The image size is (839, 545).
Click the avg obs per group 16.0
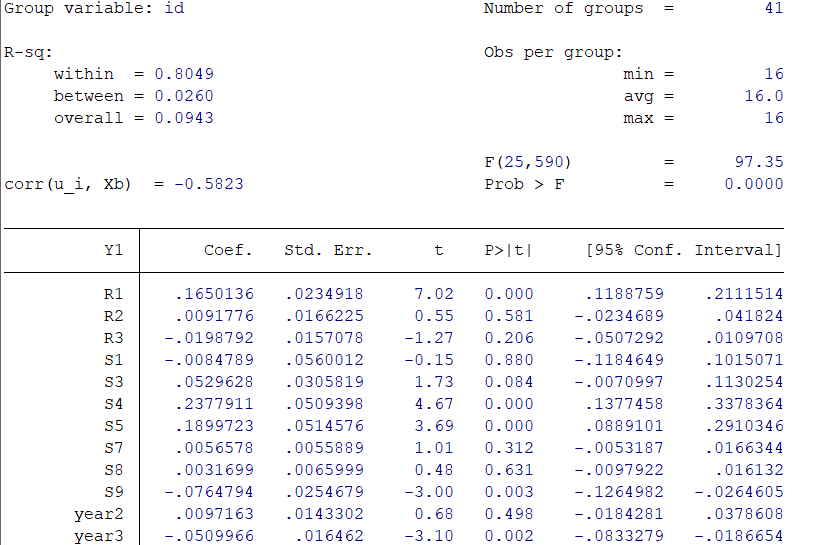coord(764,96)
